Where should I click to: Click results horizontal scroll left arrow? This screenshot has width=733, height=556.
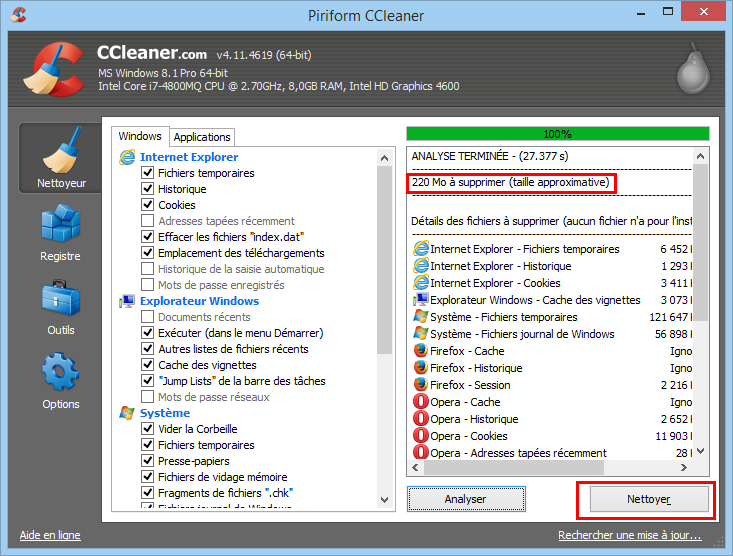tap(416, 467)
